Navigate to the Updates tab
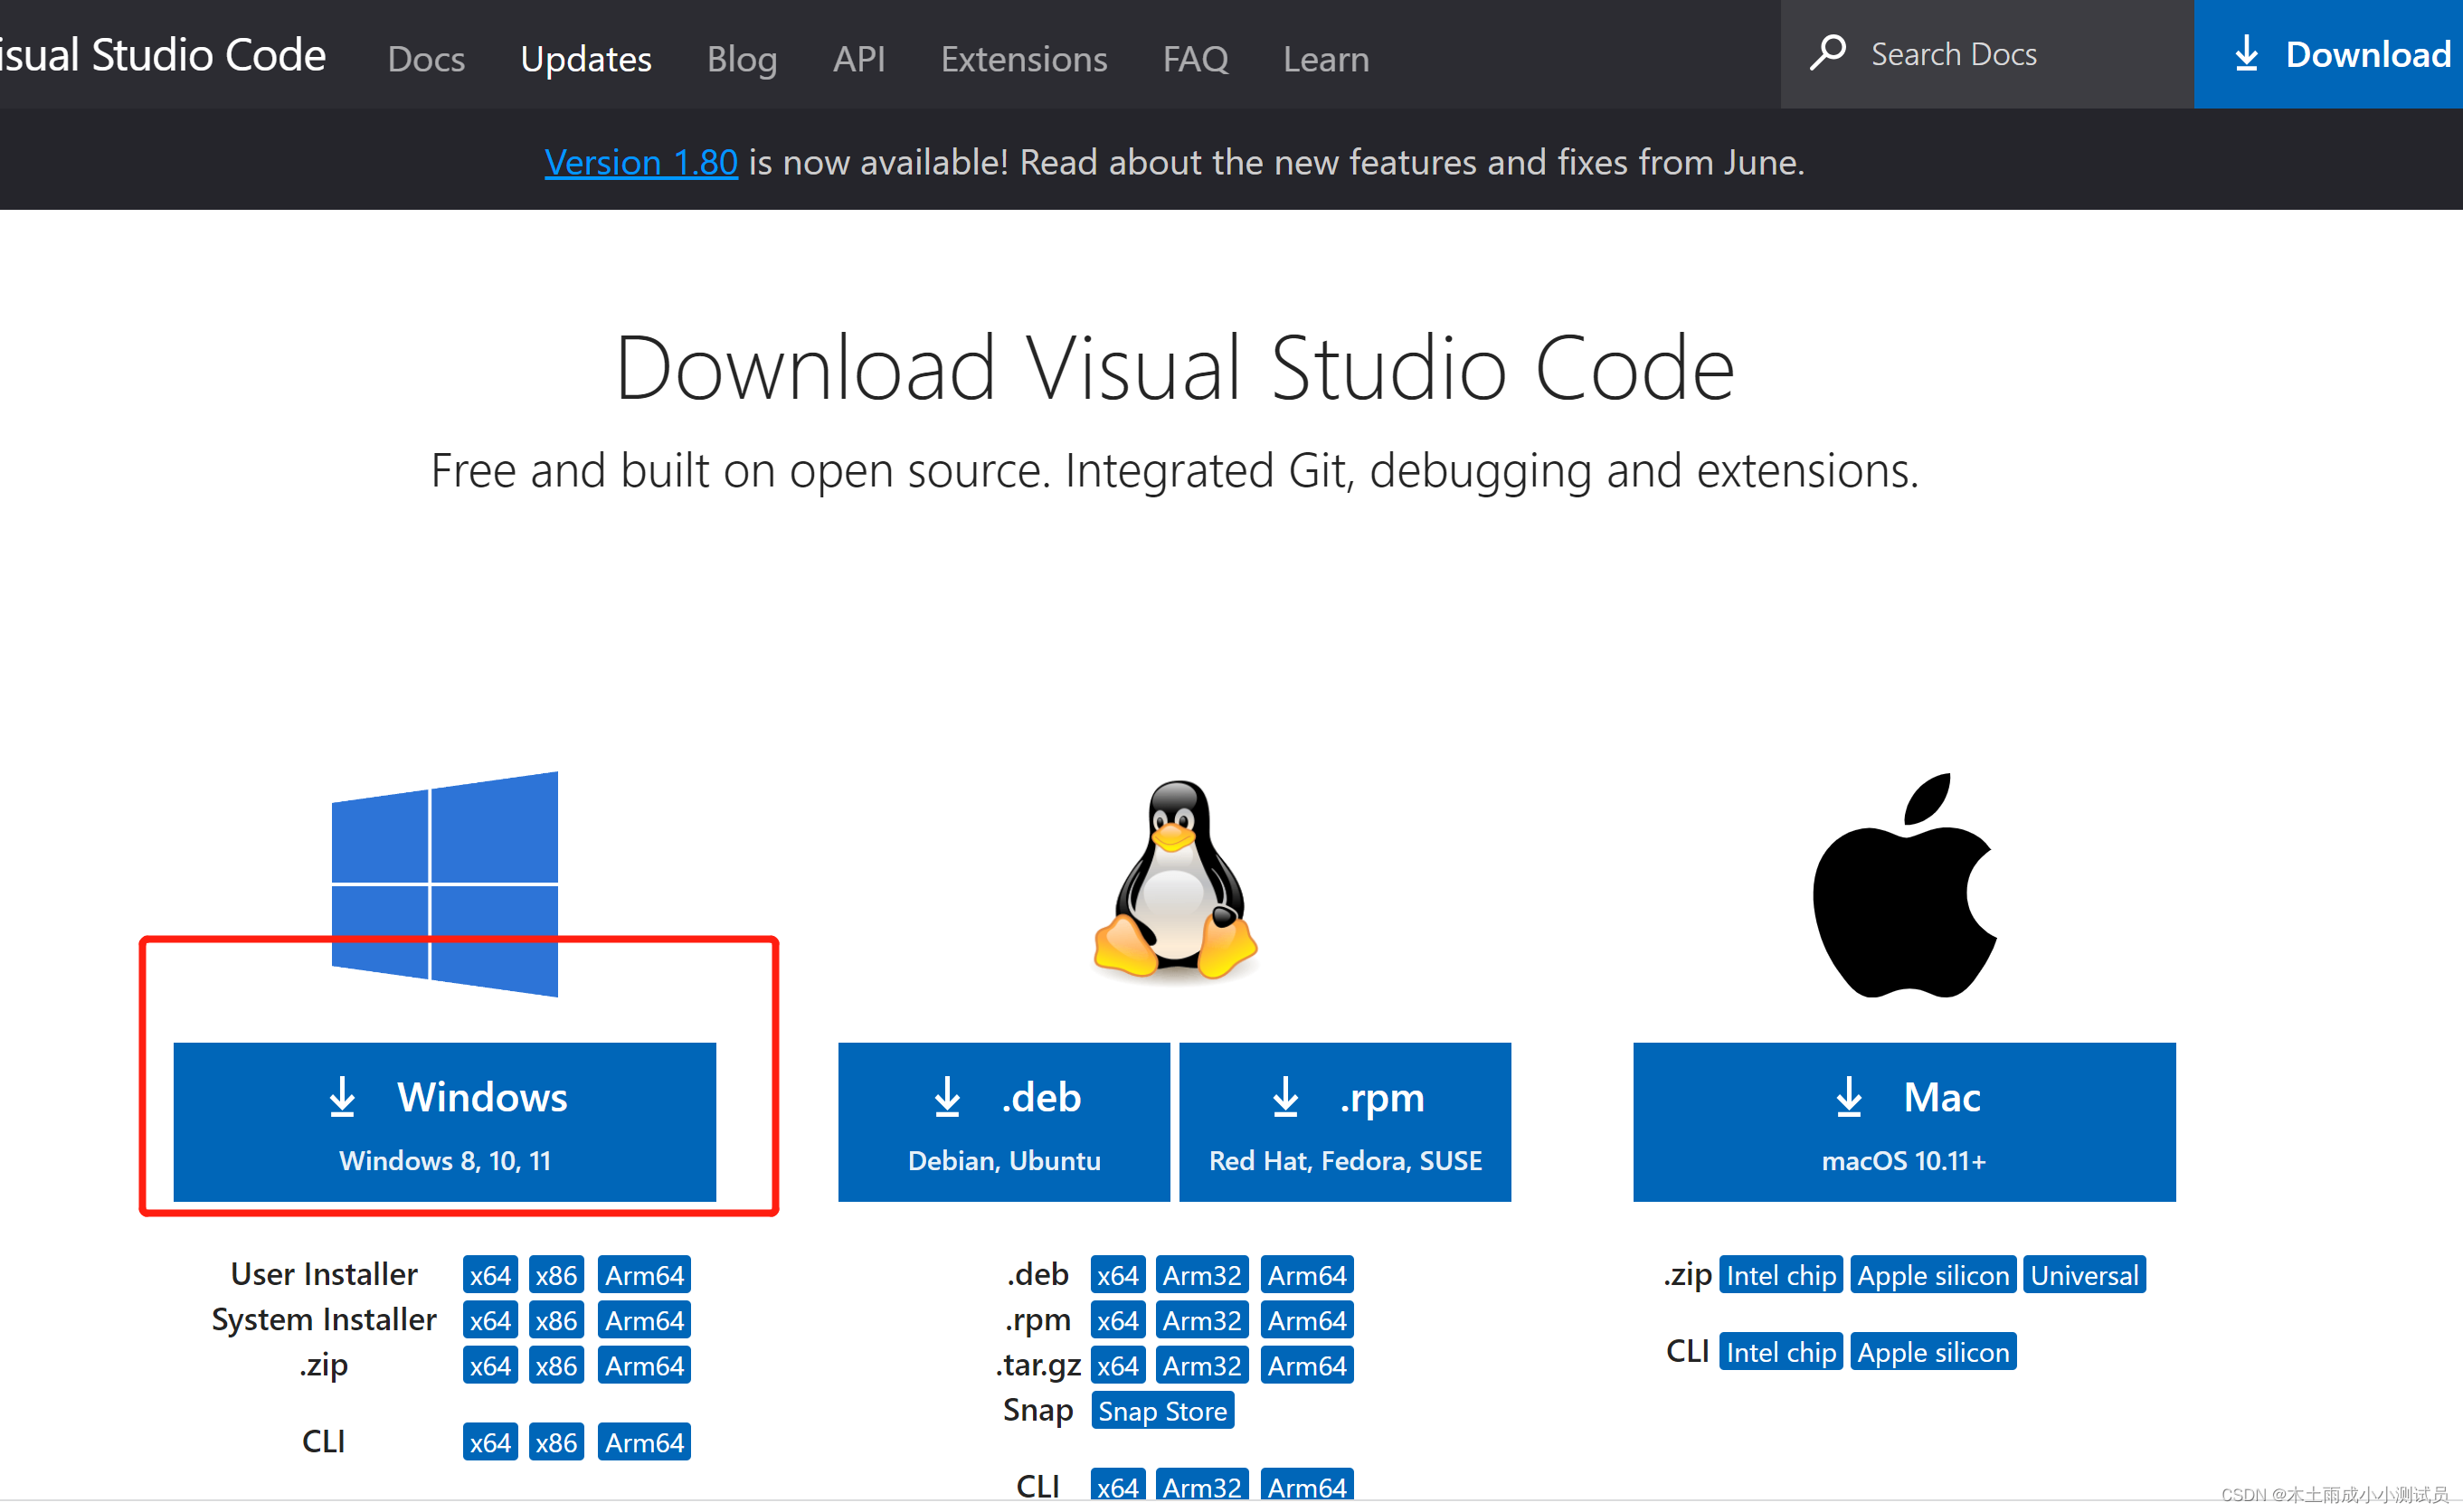This screenshot has width=2463, height=1512. pyautogui.click(x=586, y=58)
